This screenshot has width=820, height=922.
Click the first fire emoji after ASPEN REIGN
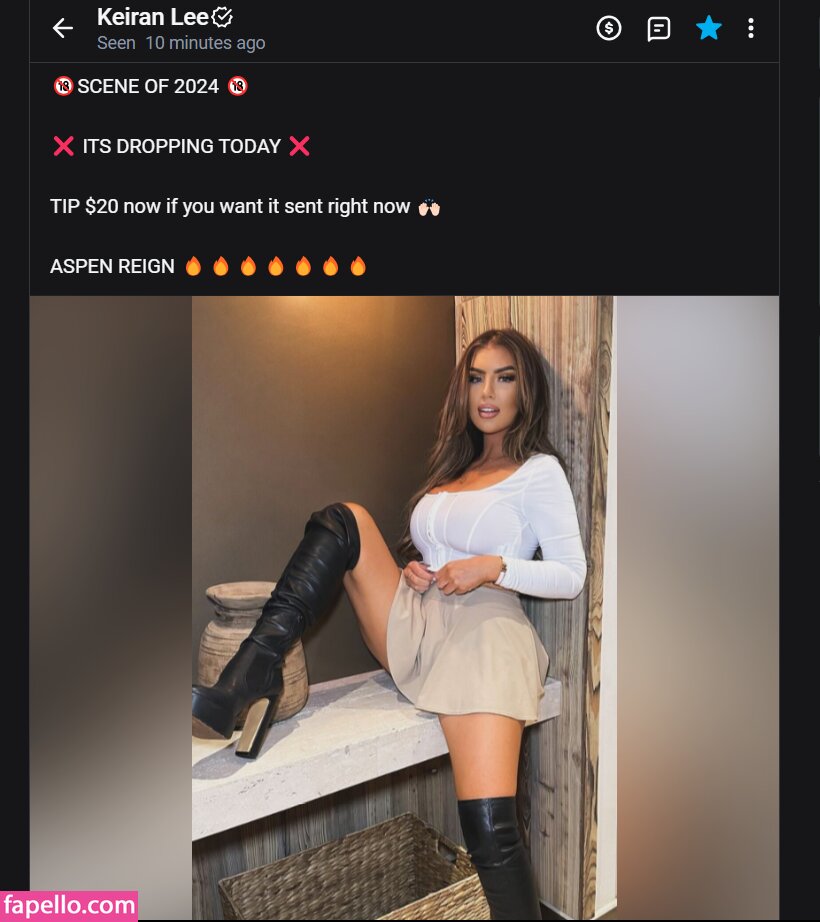click(x=193, y=266)
